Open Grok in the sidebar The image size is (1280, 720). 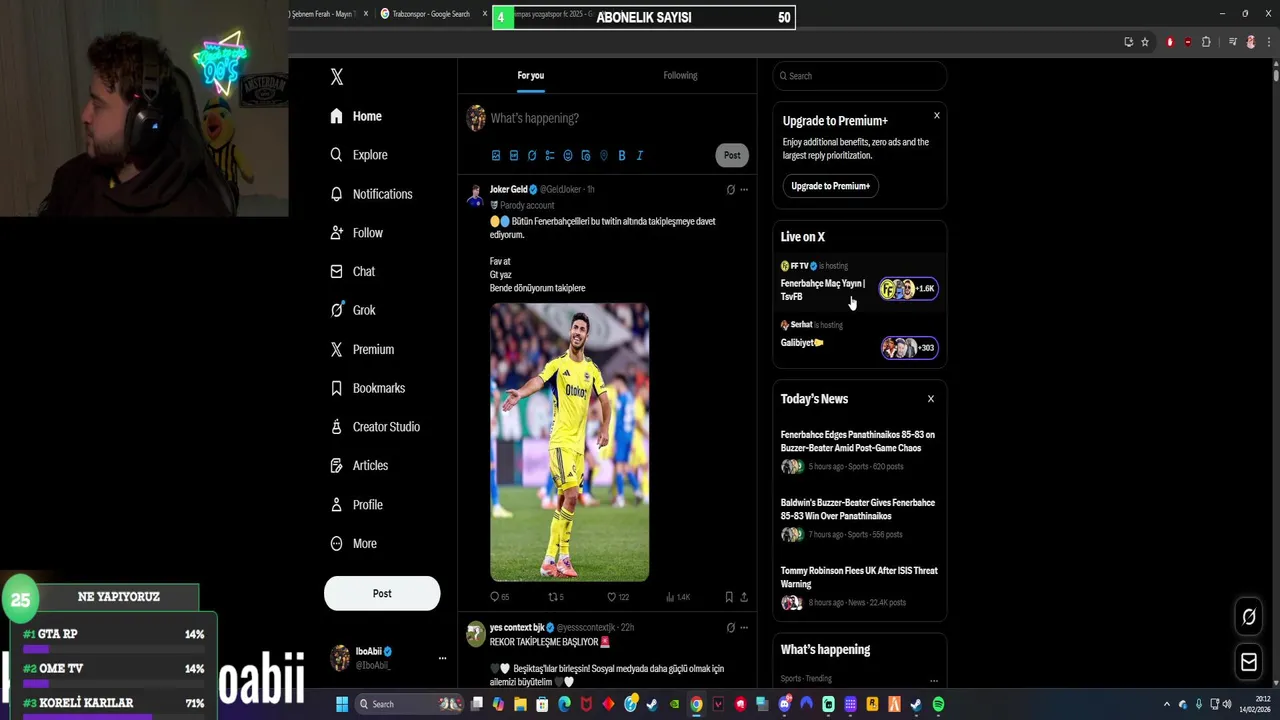point(352,310)
